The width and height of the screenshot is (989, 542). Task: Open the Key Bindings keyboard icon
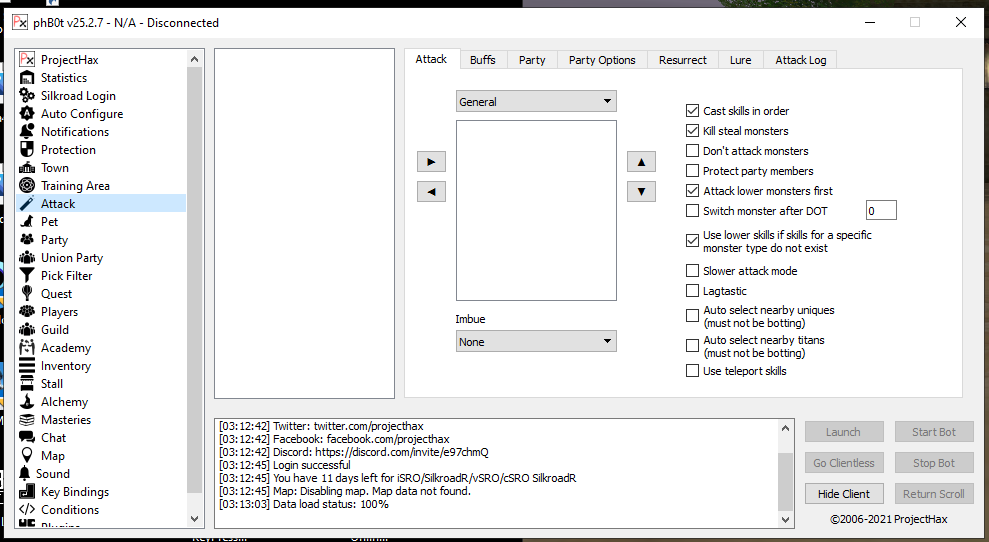[x=28, y=492]
